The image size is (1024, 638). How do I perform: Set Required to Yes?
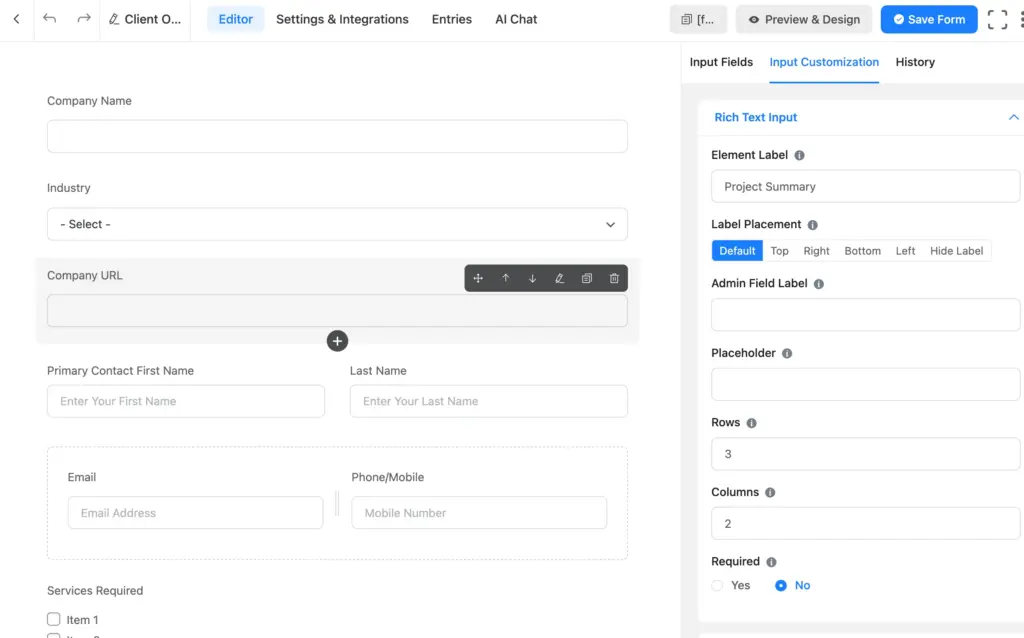(x=717, y=586)
